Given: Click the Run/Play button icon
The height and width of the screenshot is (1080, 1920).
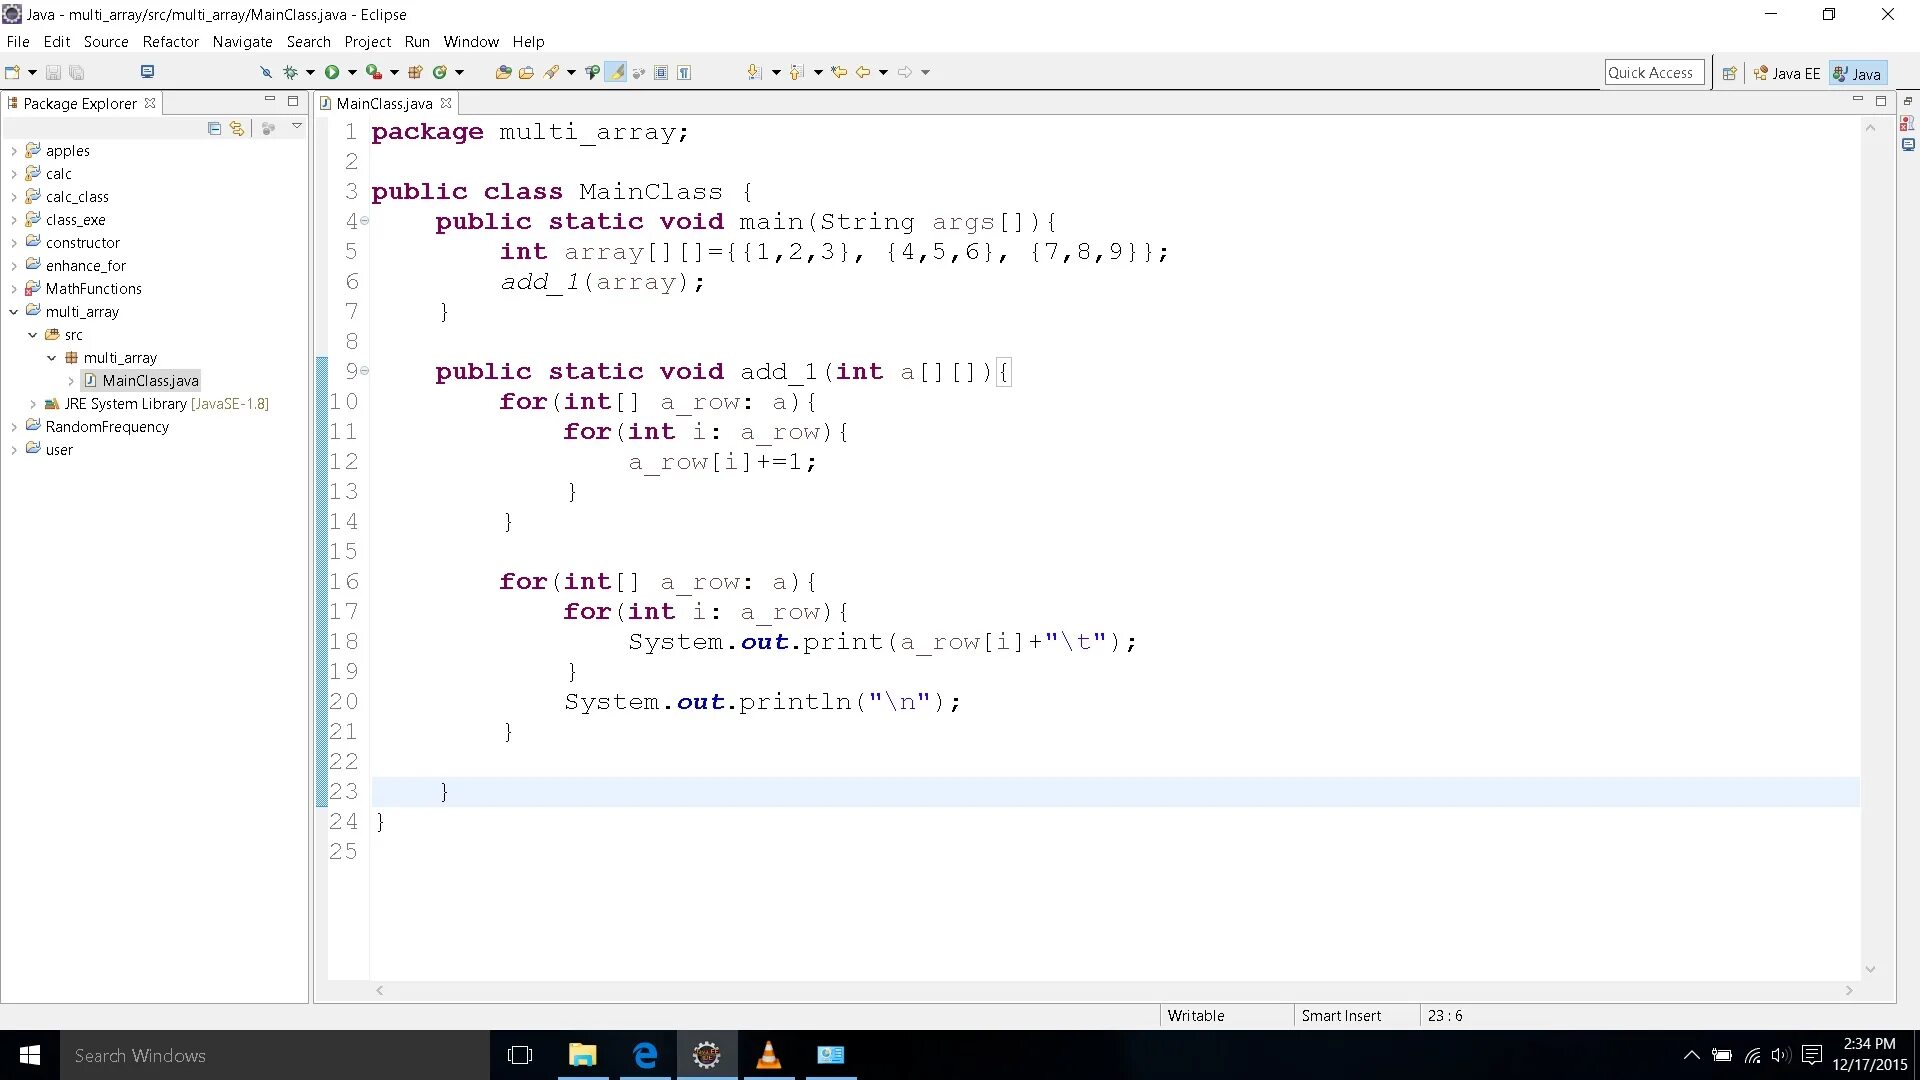Looking at the screenshot, I should (x=330, y=73).
